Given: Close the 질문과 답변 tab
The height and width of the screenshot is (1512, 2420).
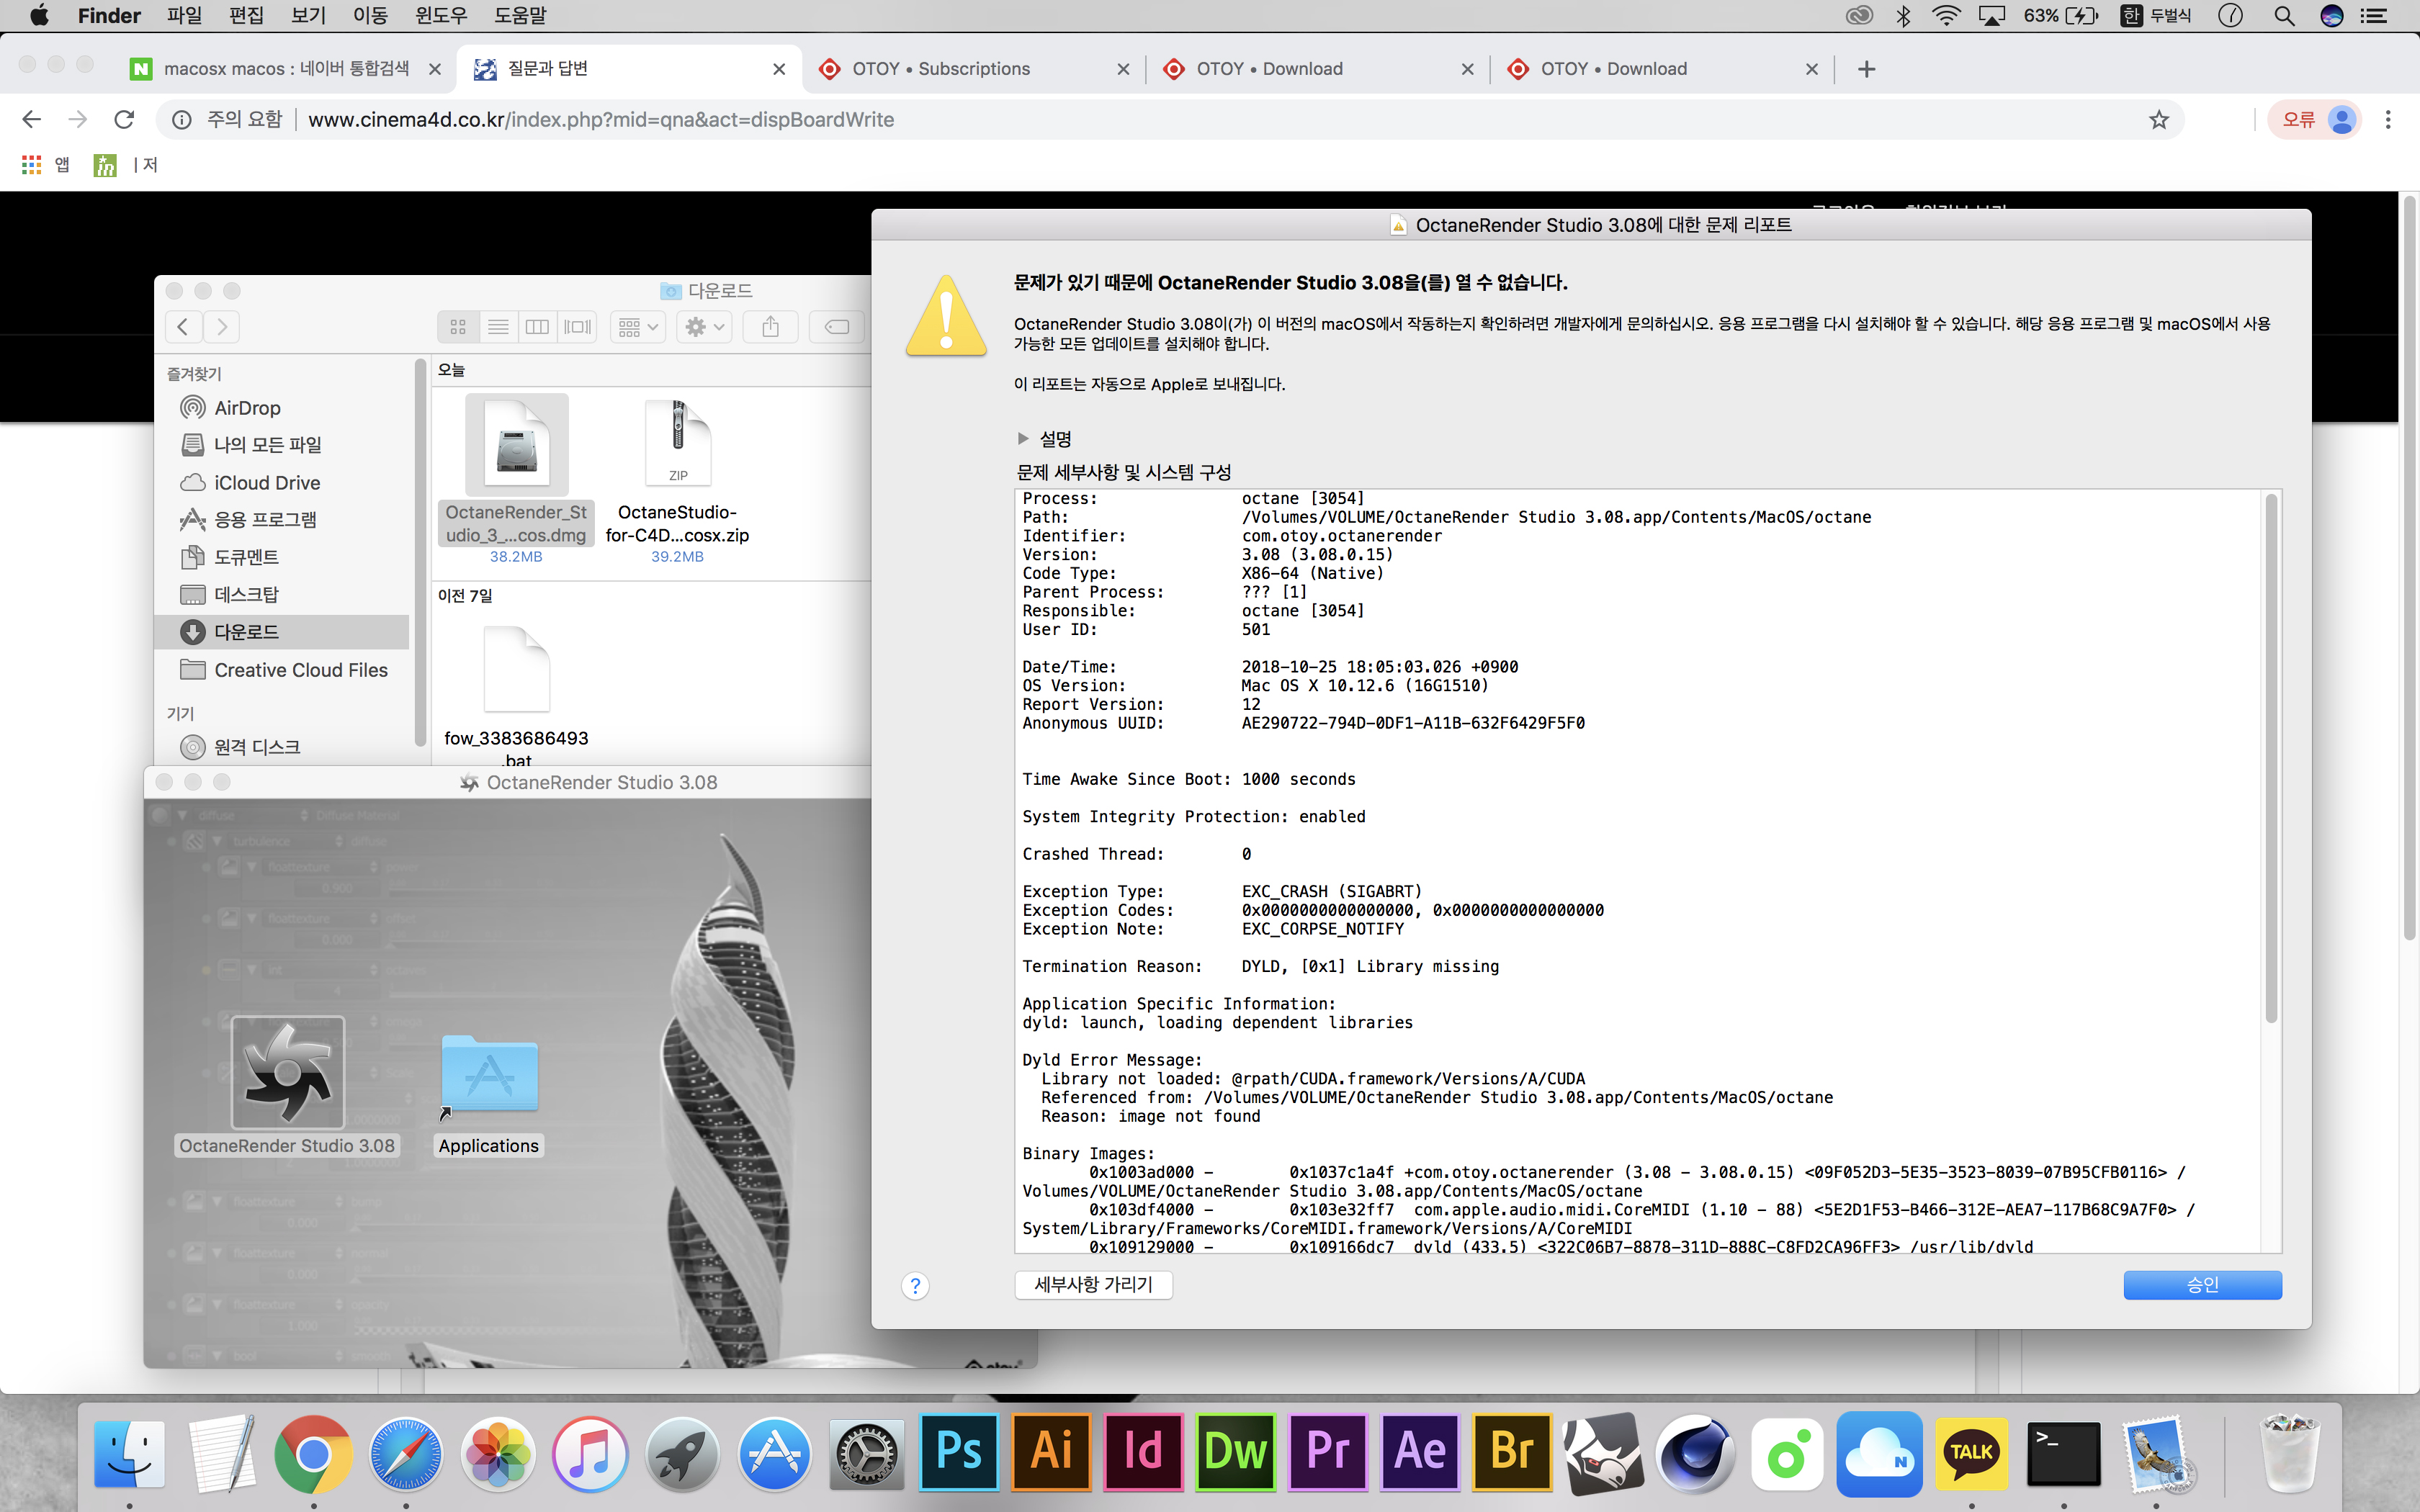Looking at the screenshot, I should 779,69.
